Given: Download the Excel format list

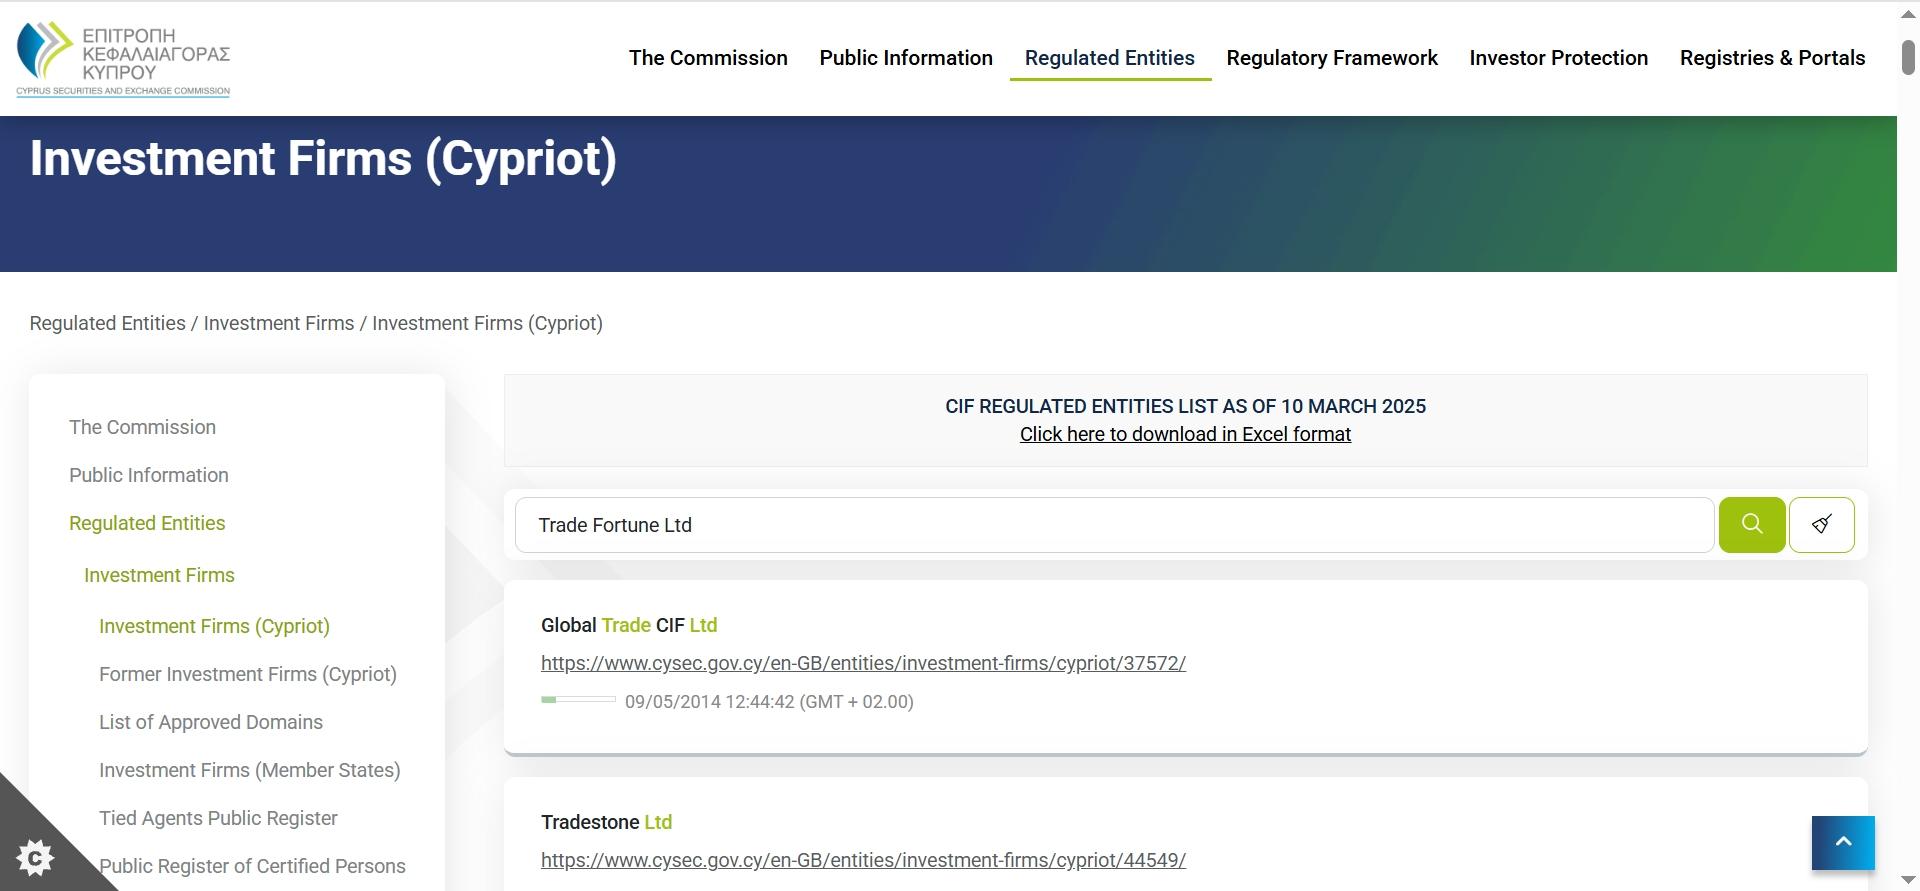Looking at the screenshot, I should click(1185, 434).
